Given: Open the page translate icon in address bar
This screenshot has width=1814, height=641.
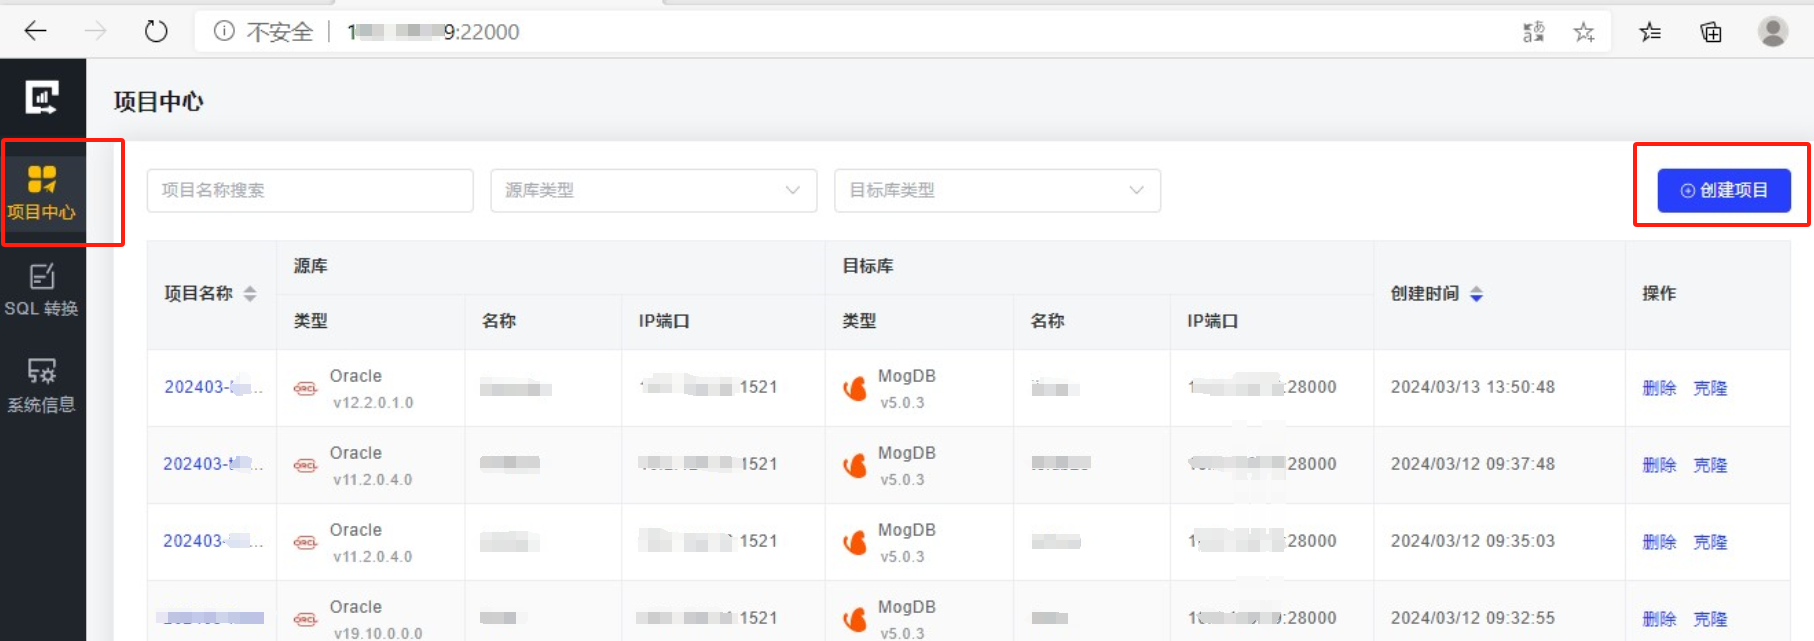Looking at the screenshot, I should pyautogui.click(x=1533, y=32).
